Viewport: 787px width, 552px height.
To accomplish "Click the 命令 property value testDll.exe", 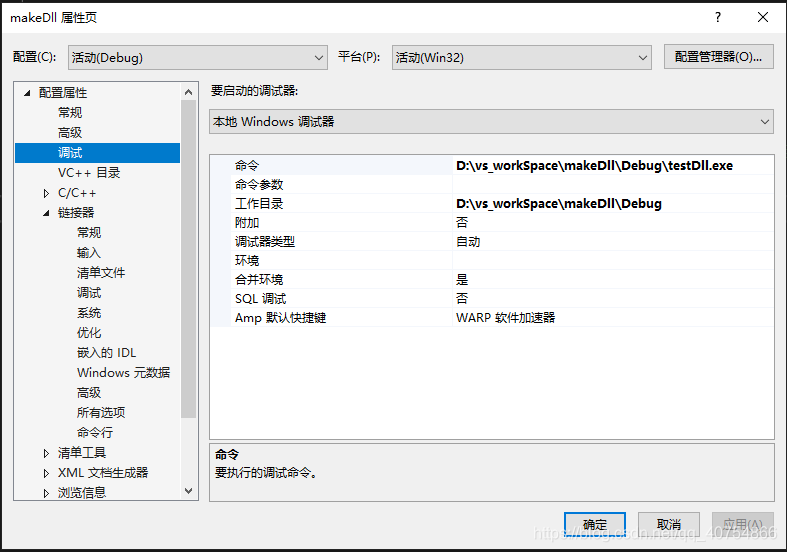I will point(594,166).
